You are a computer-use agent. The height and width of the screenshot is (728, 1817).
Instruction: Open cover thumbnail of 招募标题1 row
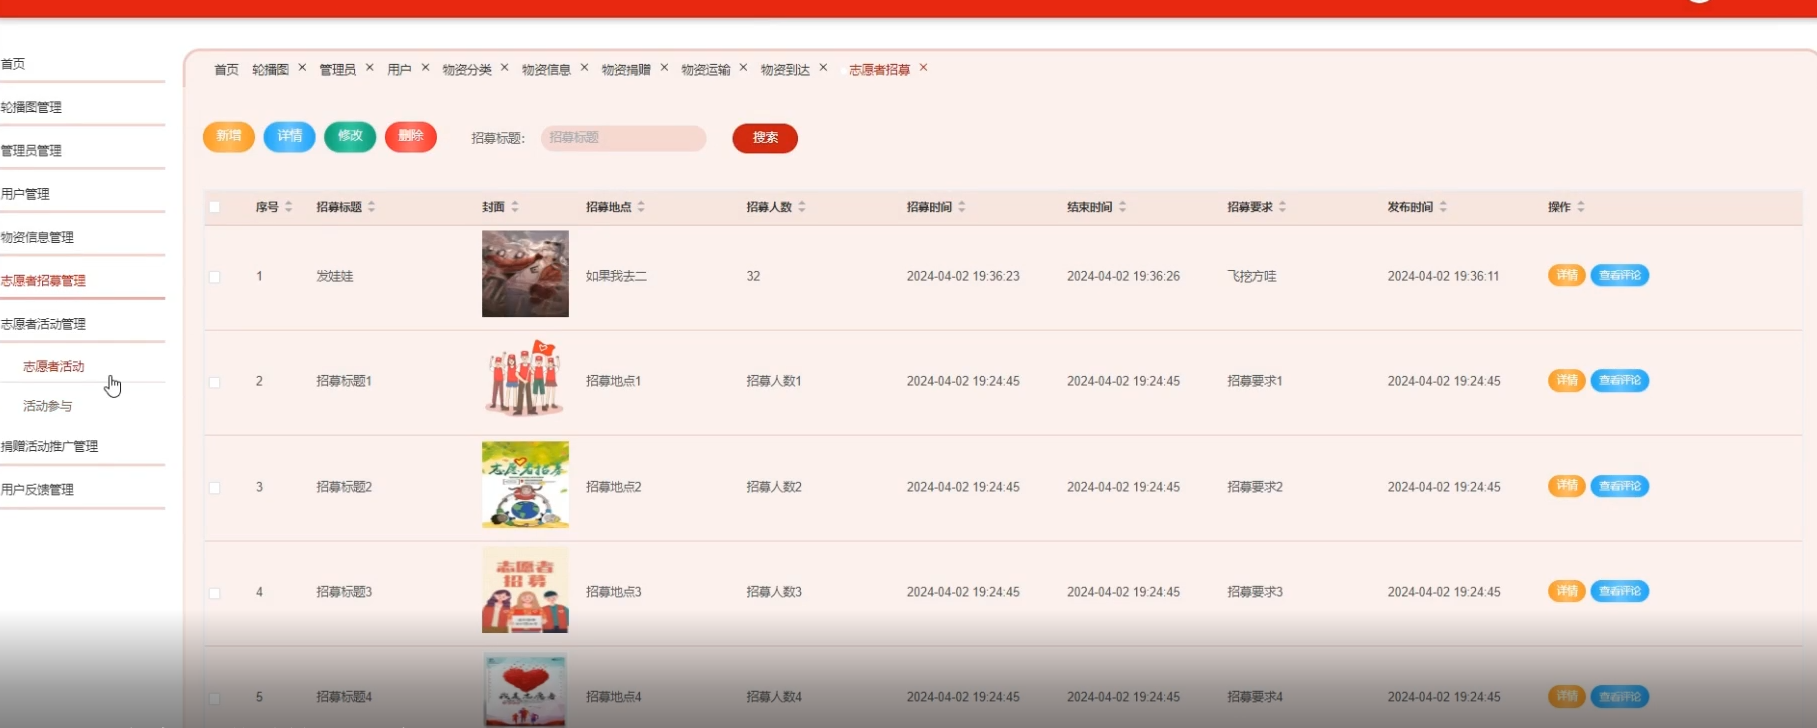525,379
